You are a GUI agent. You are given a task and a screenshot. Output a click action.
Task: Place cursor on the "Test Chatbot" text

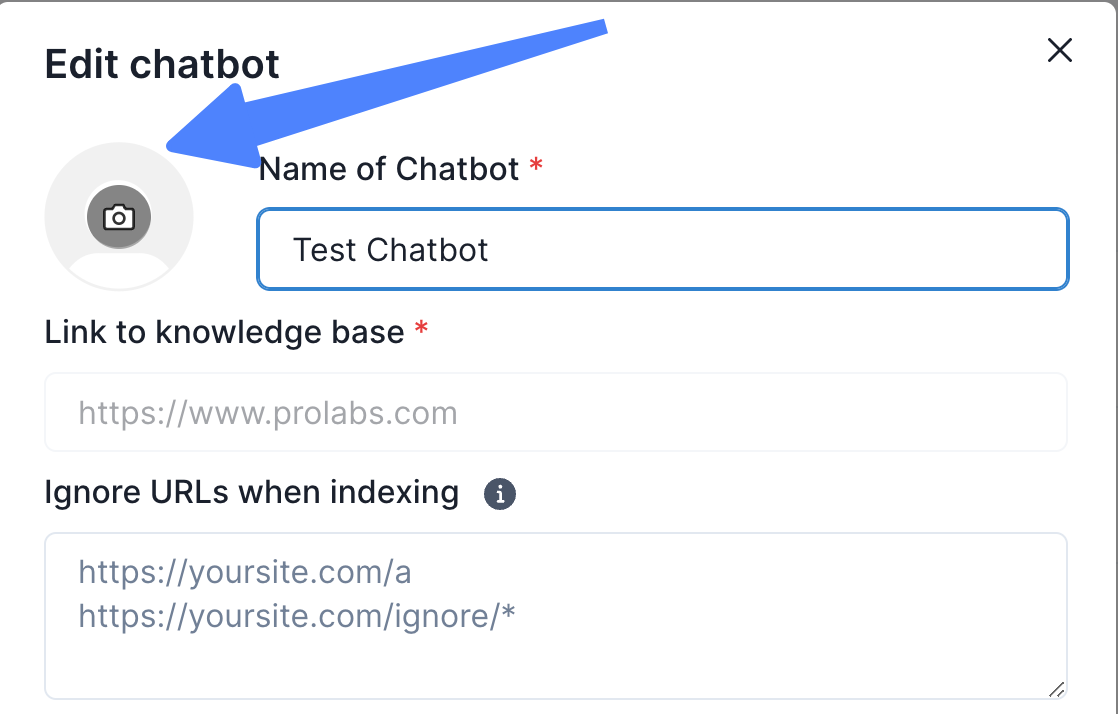(x=390, y=249)
